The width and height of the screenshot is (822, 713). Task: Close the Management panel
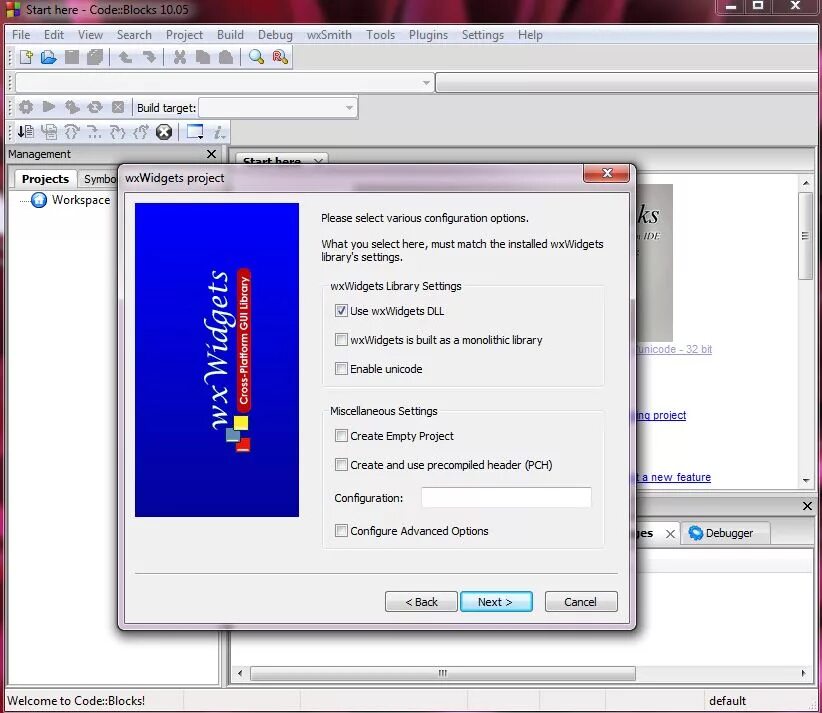point(211,154)
